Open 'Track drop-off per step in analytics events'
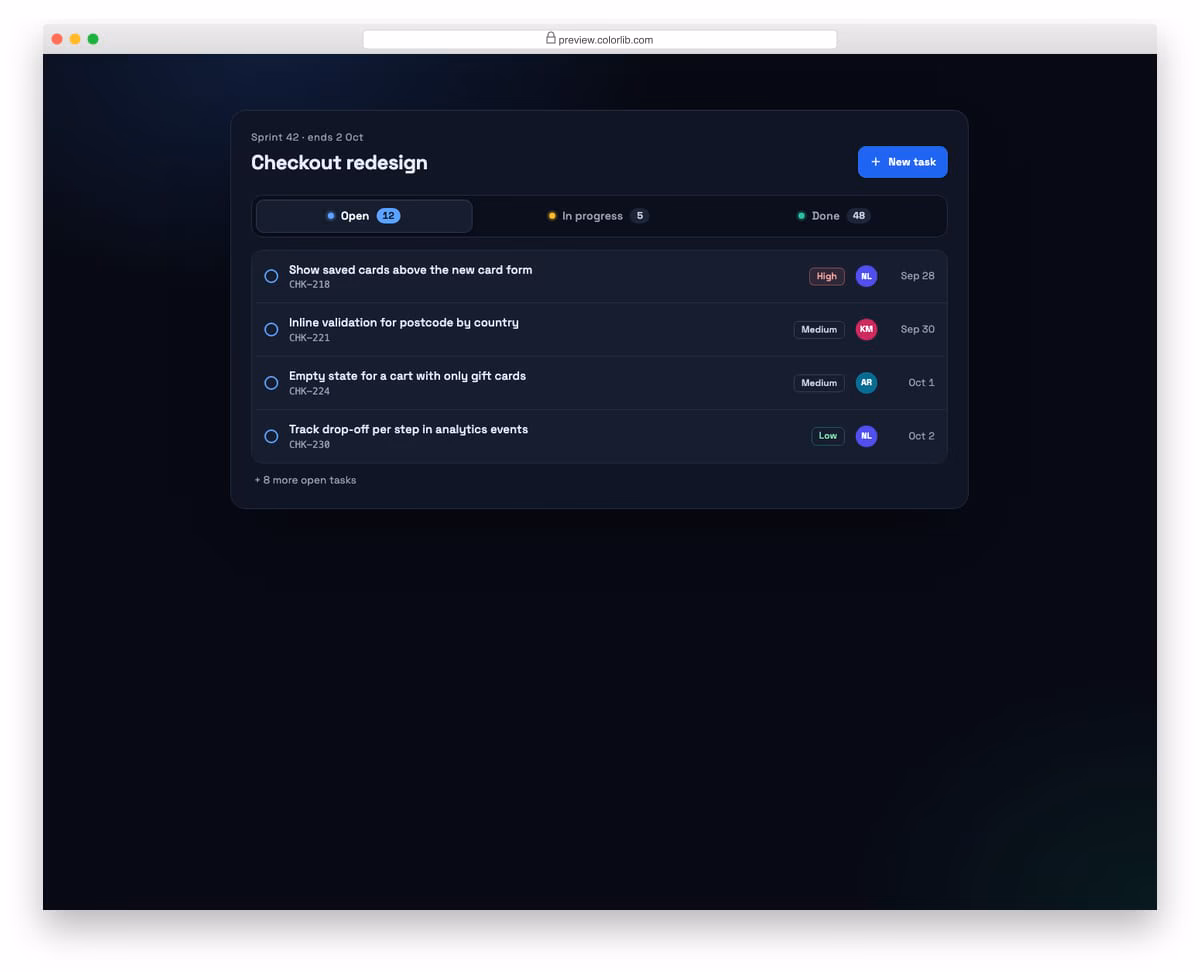 tap(408, 429)
